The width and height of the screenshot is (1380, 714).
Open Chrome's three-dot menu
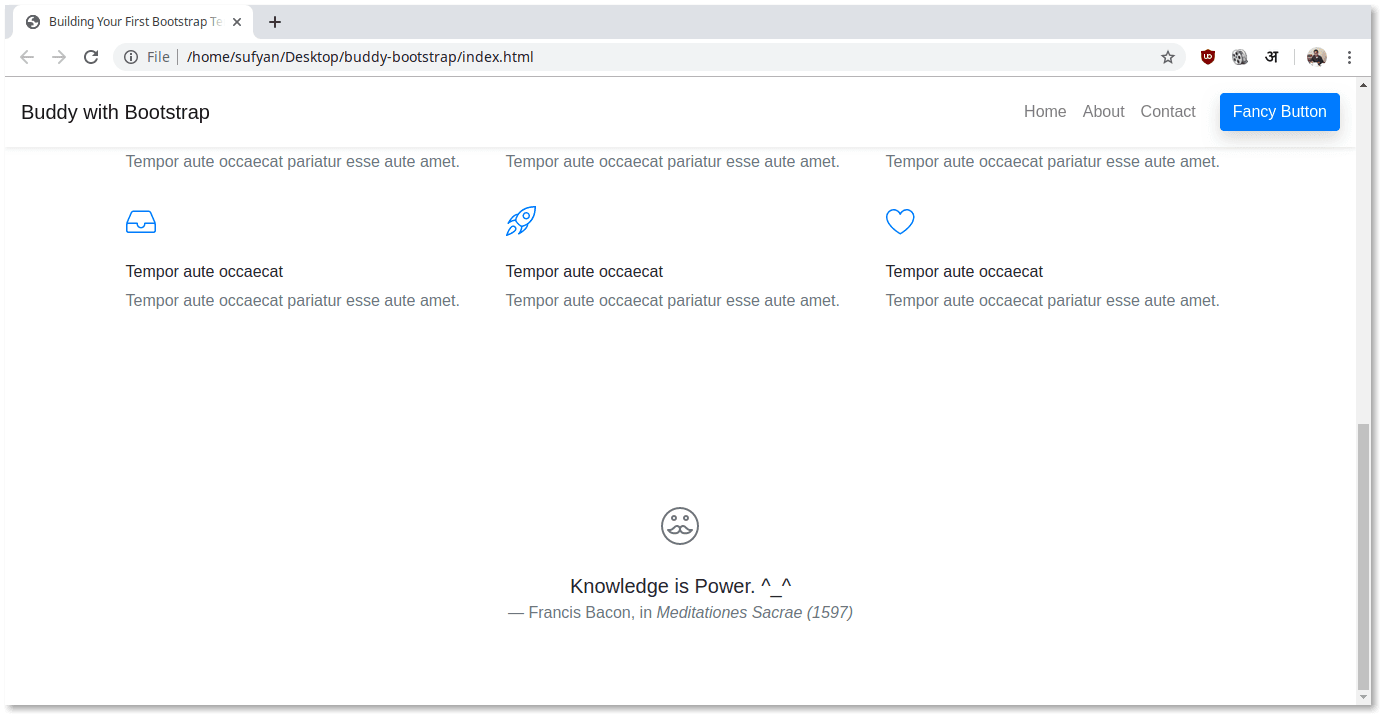(1349, 57)
